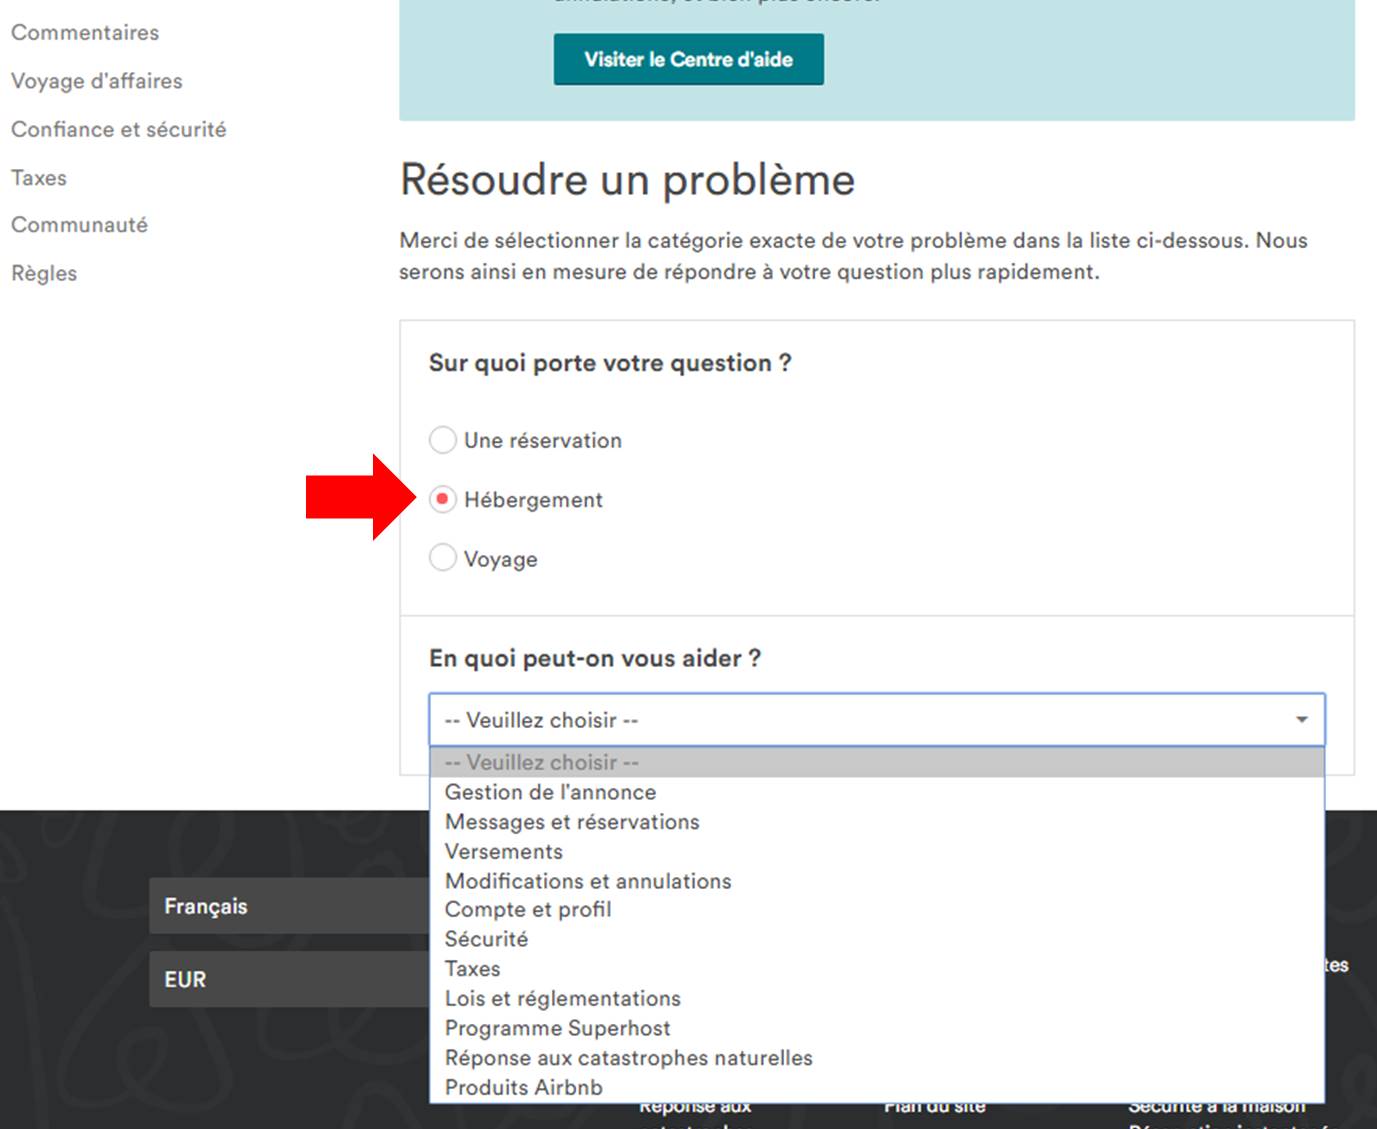Choose Gestion de l'annonce from list
Viewport: 1377px width, 1129px height.
click(550, 792)
